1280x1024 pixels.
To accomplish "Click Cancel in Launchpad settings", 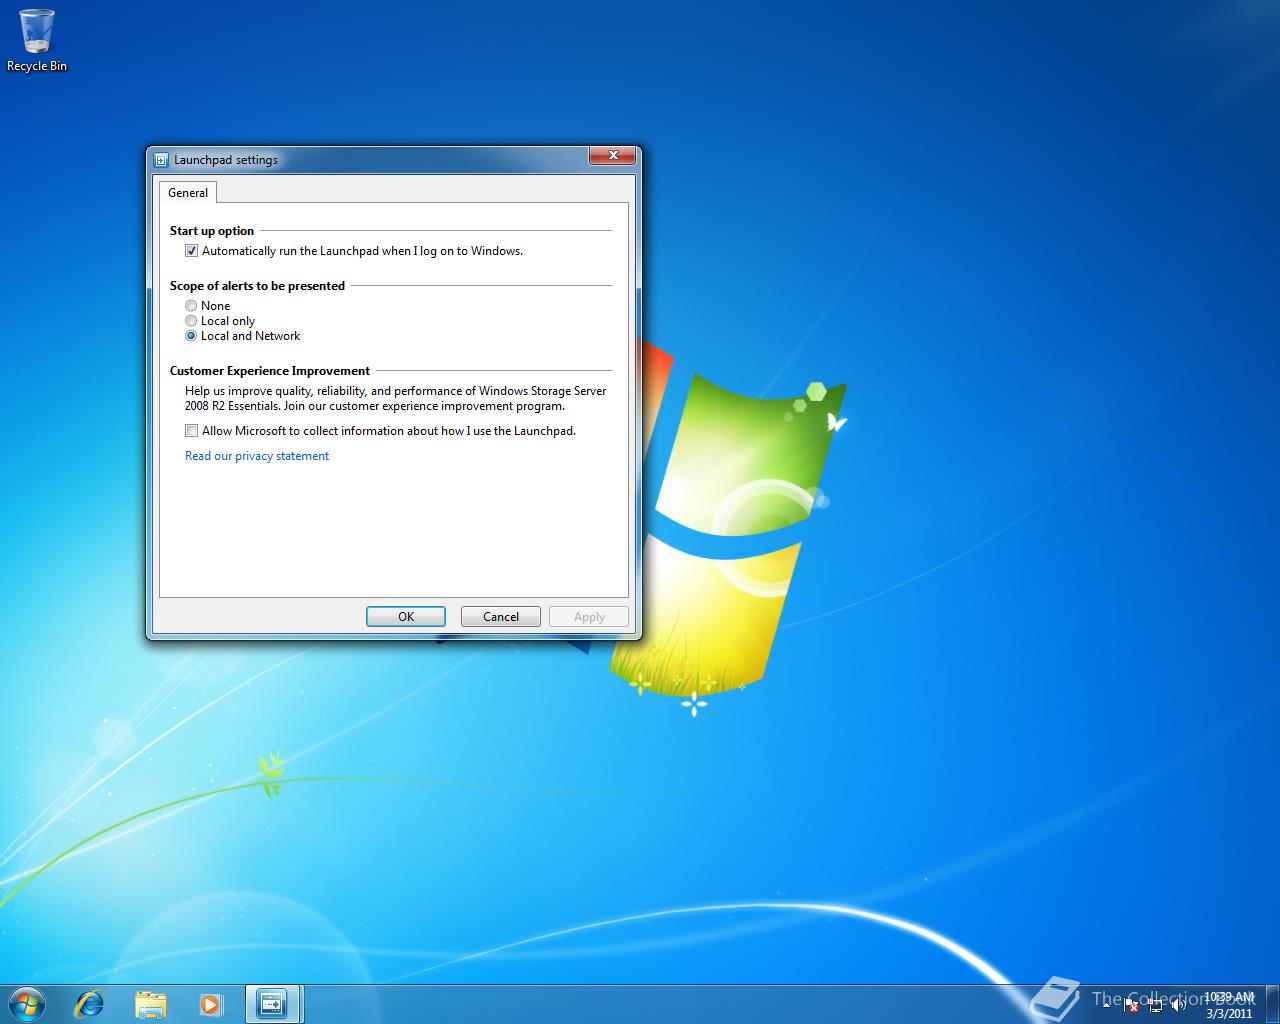I will [501, 617].
